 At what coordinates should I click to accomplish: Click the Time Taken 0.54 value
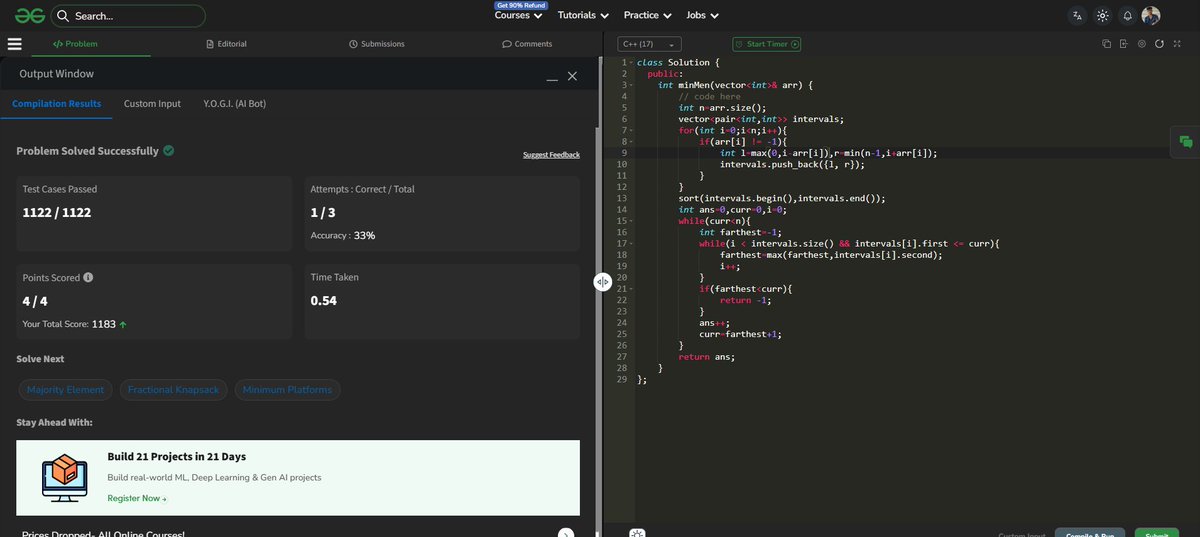[x=324, y=301]
